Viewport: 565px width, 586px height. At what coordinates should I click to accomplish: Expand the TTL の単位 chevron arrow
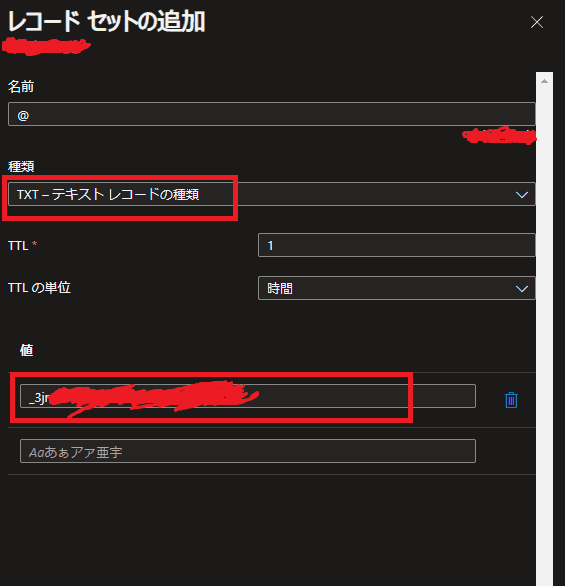(522, 289)
